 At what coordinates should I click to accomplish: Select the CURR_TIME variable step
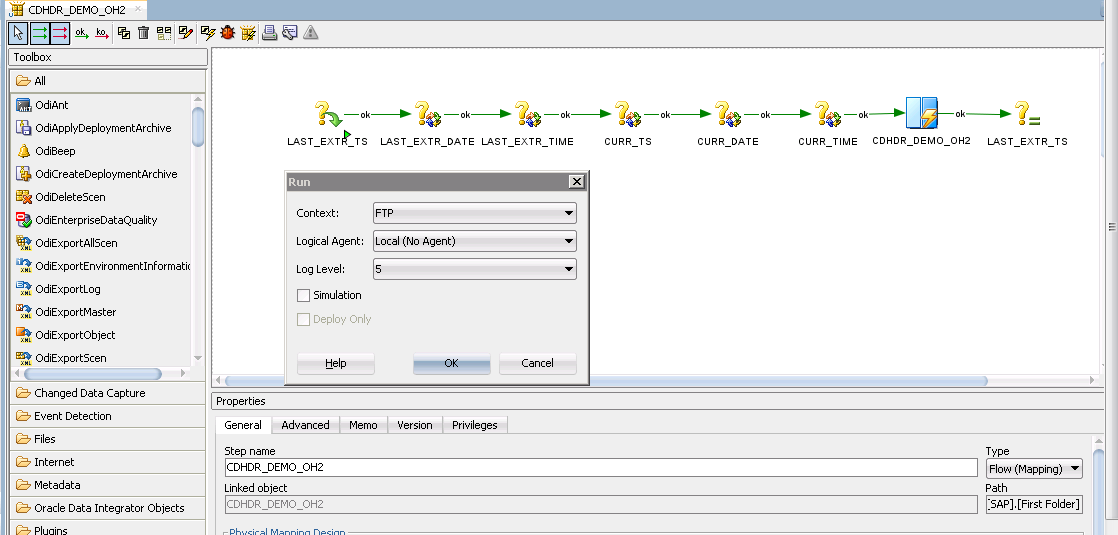828,115
